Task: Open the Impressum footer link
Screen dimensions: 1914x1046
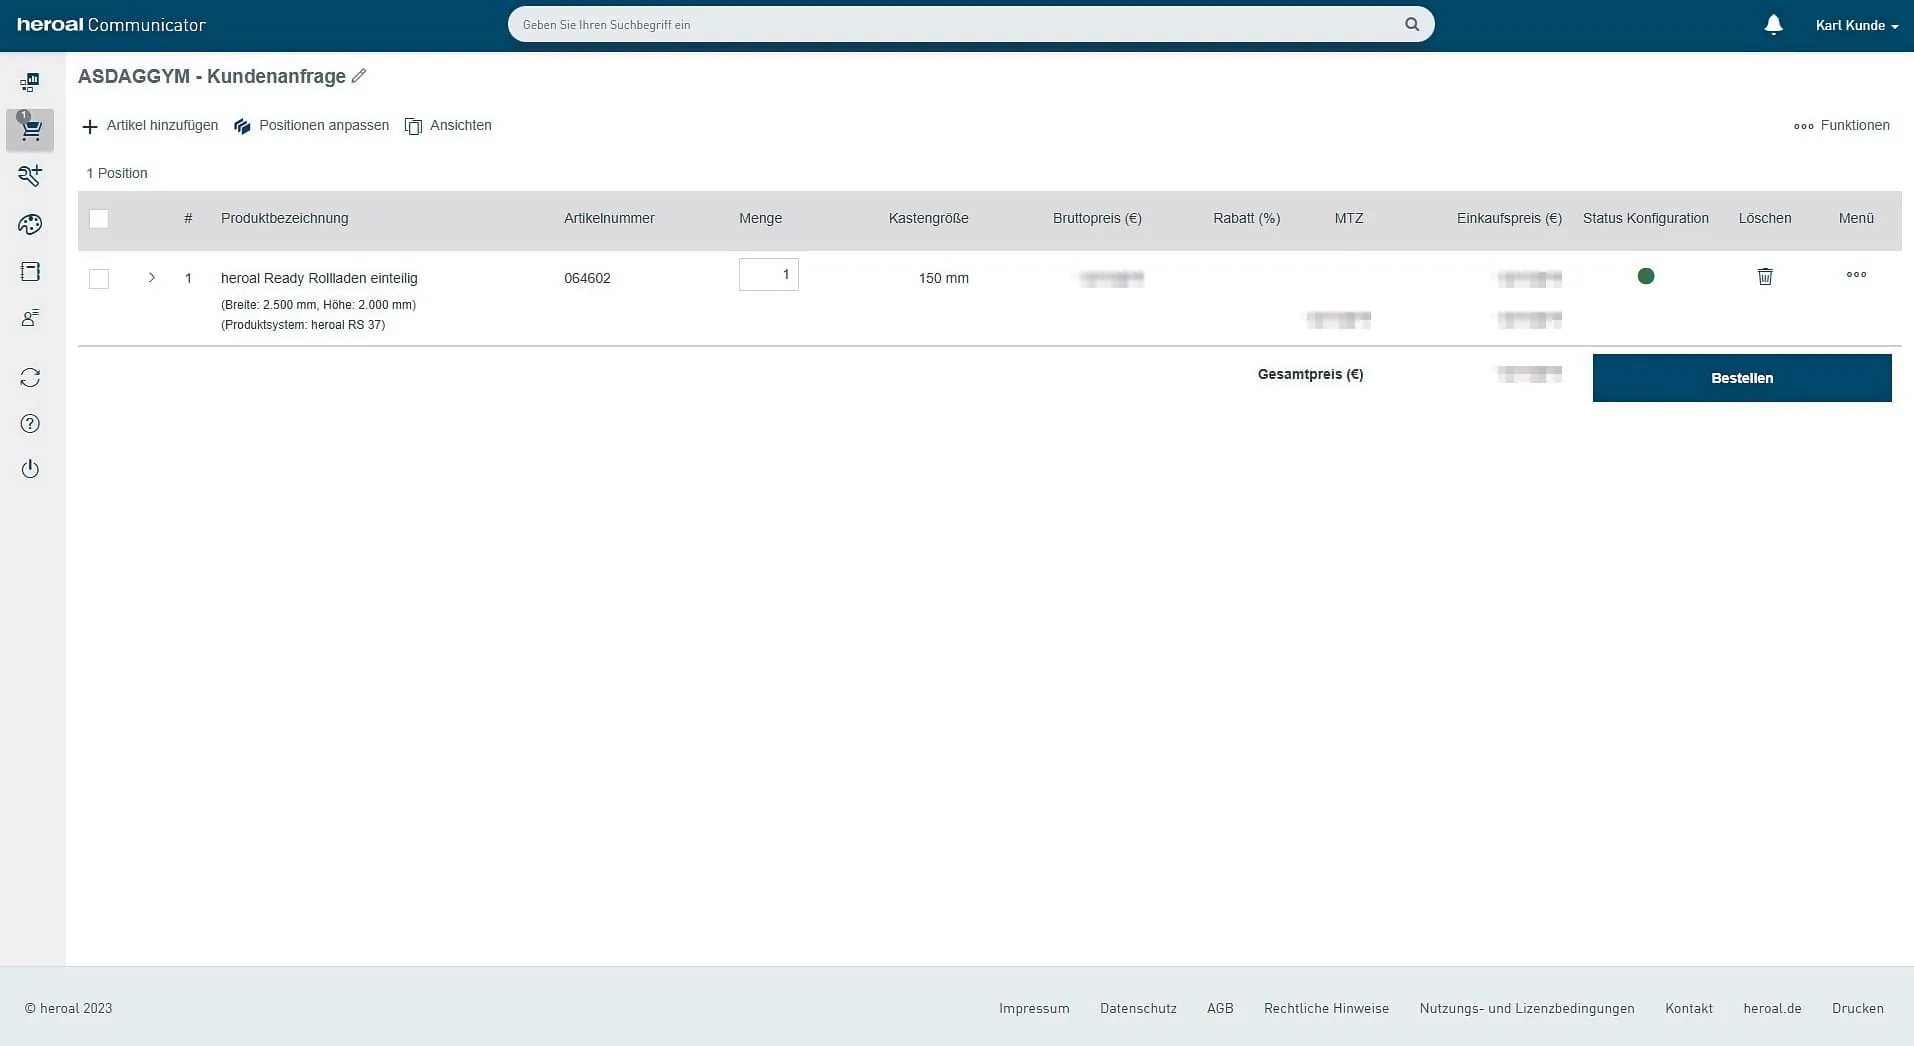Action: click(x=1034, y=1008)
